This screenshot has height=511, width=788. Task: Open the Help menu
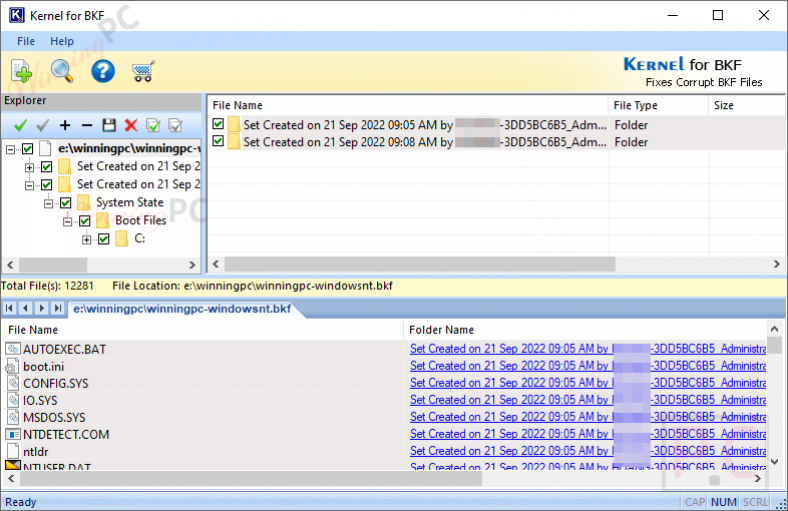pos(62,41)
